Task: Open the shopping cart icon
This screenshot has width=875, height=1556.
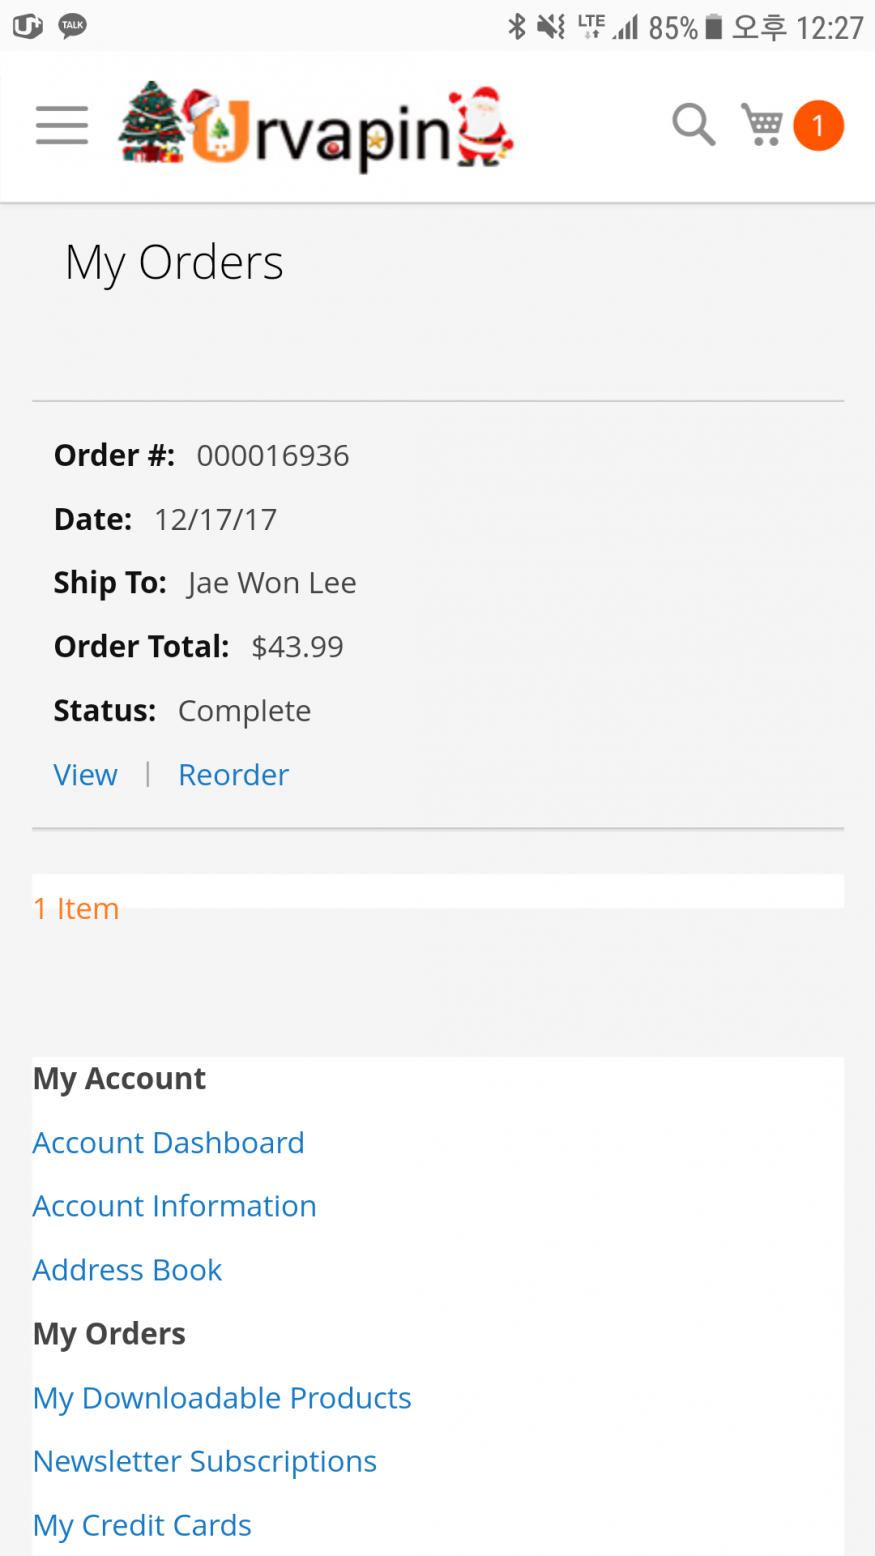Action: [x=762, y=126]
